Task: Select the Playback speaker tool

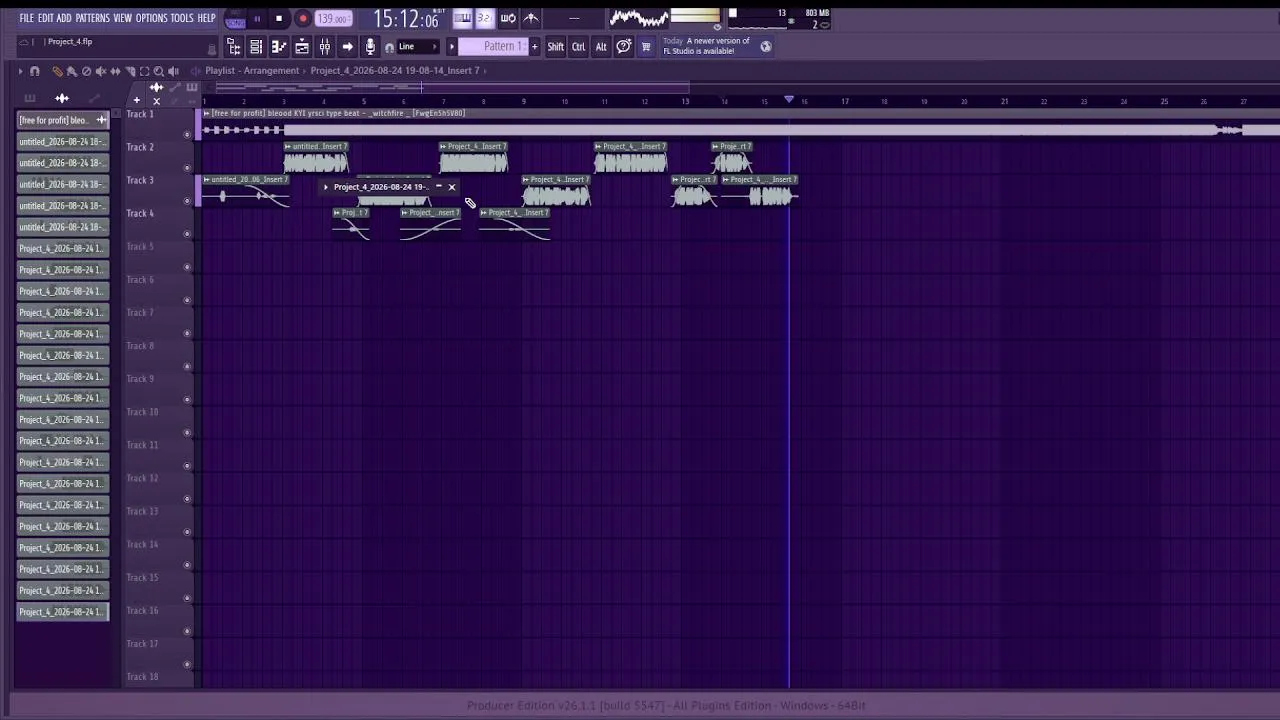Action: click(x=173, y=71)
